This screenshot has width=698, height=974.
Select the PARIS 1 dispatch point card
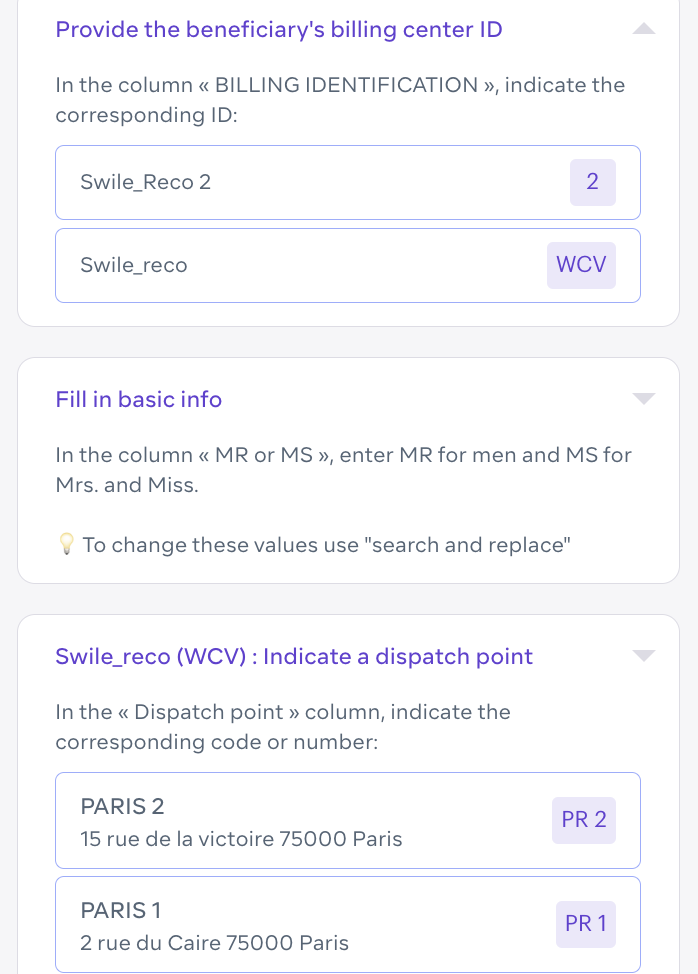click(x=348, y=924)
